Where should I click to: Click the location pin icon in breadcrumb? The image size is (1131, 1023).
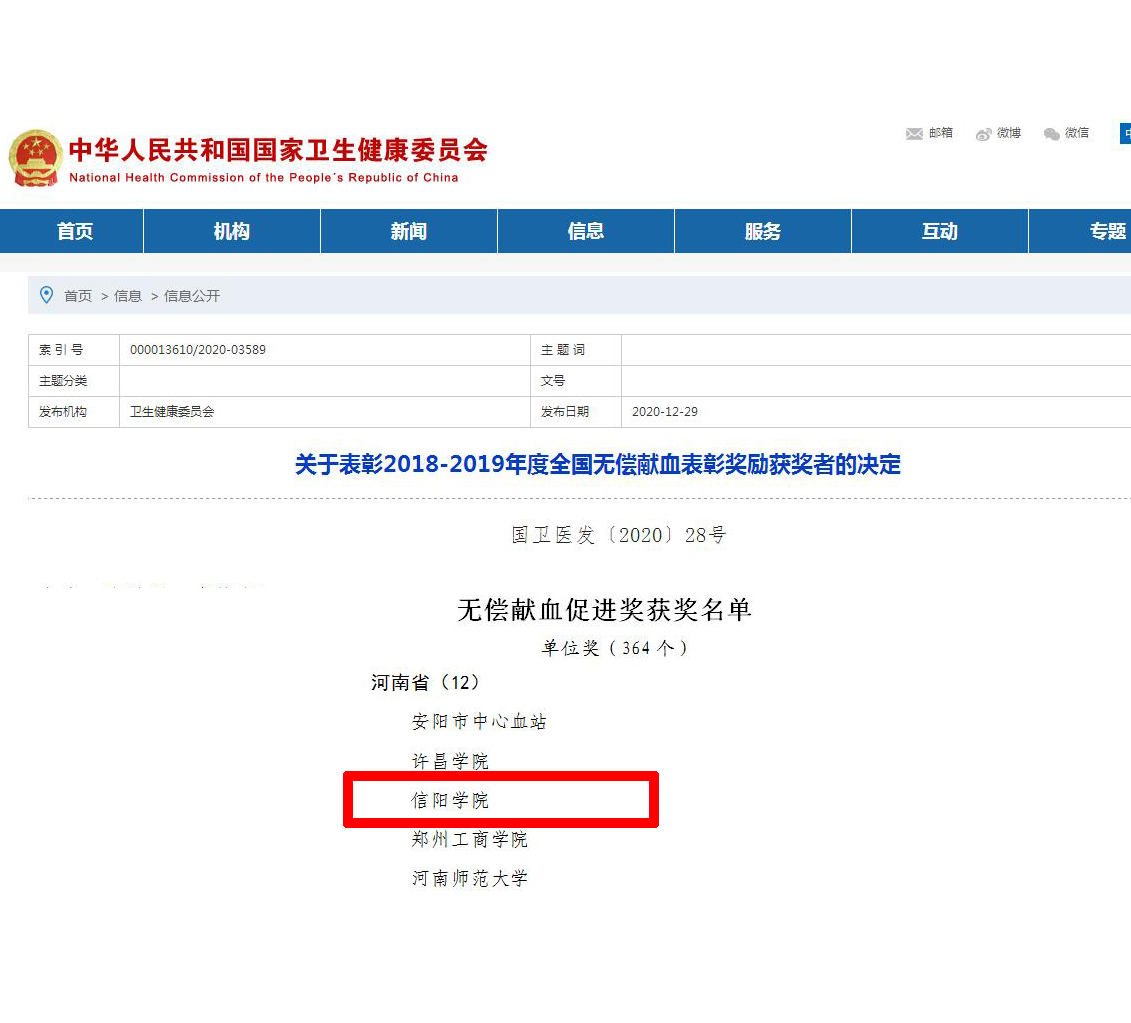(46, 295)
